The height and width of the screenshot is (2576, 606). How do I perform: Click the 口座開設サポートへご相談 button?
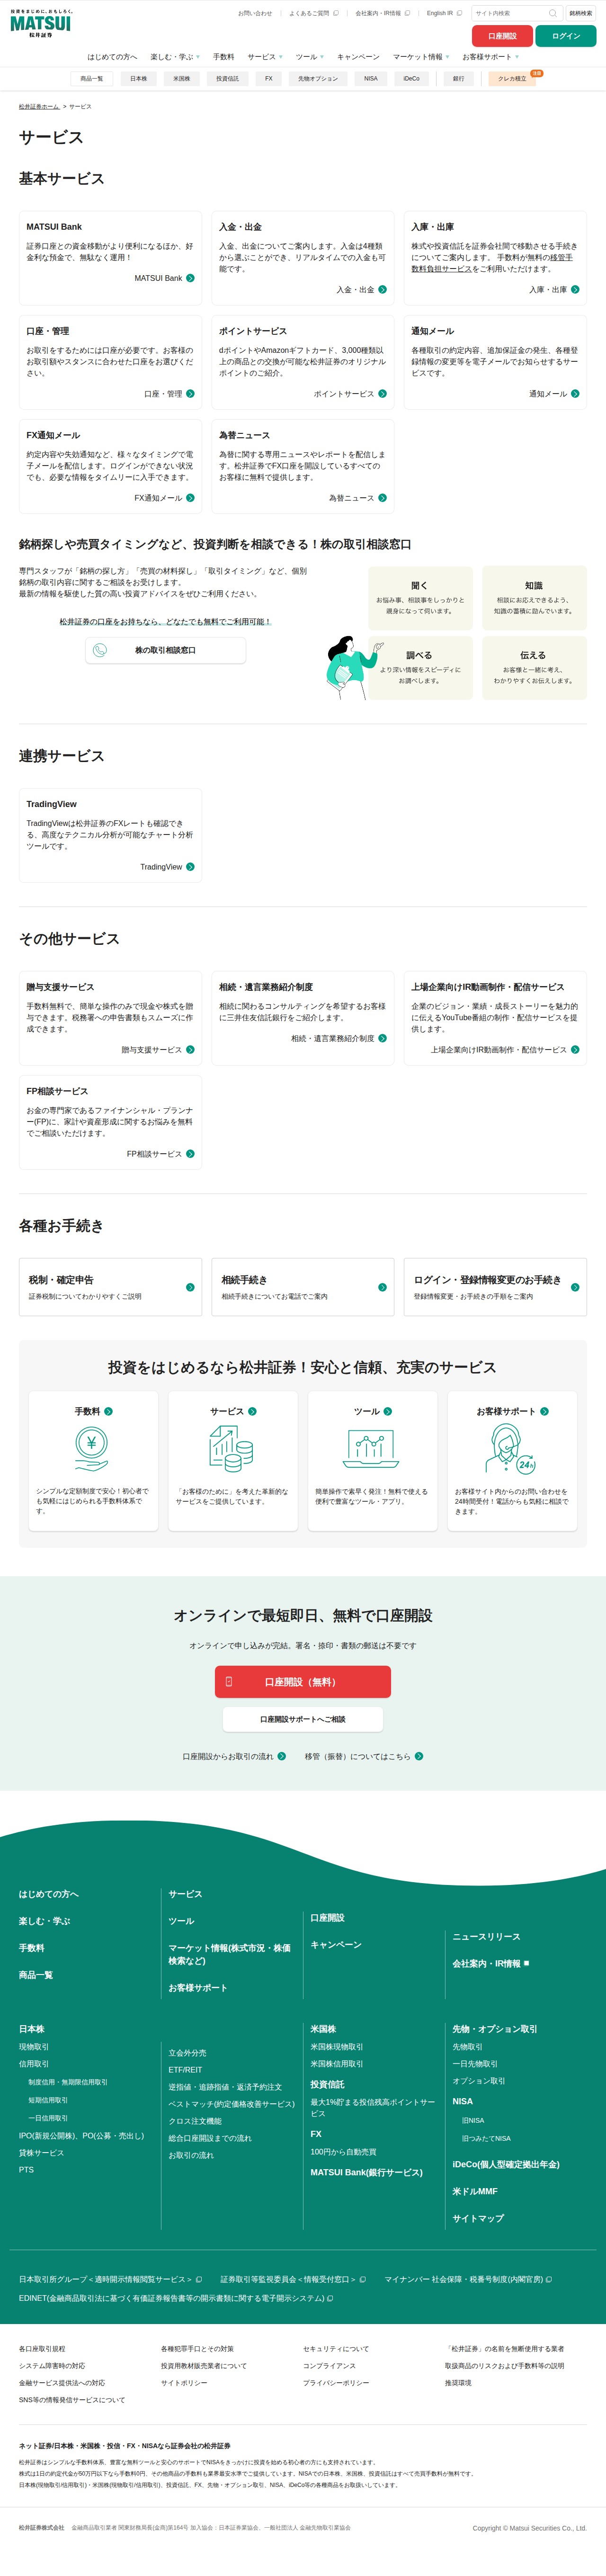[x=303, y=1719]
